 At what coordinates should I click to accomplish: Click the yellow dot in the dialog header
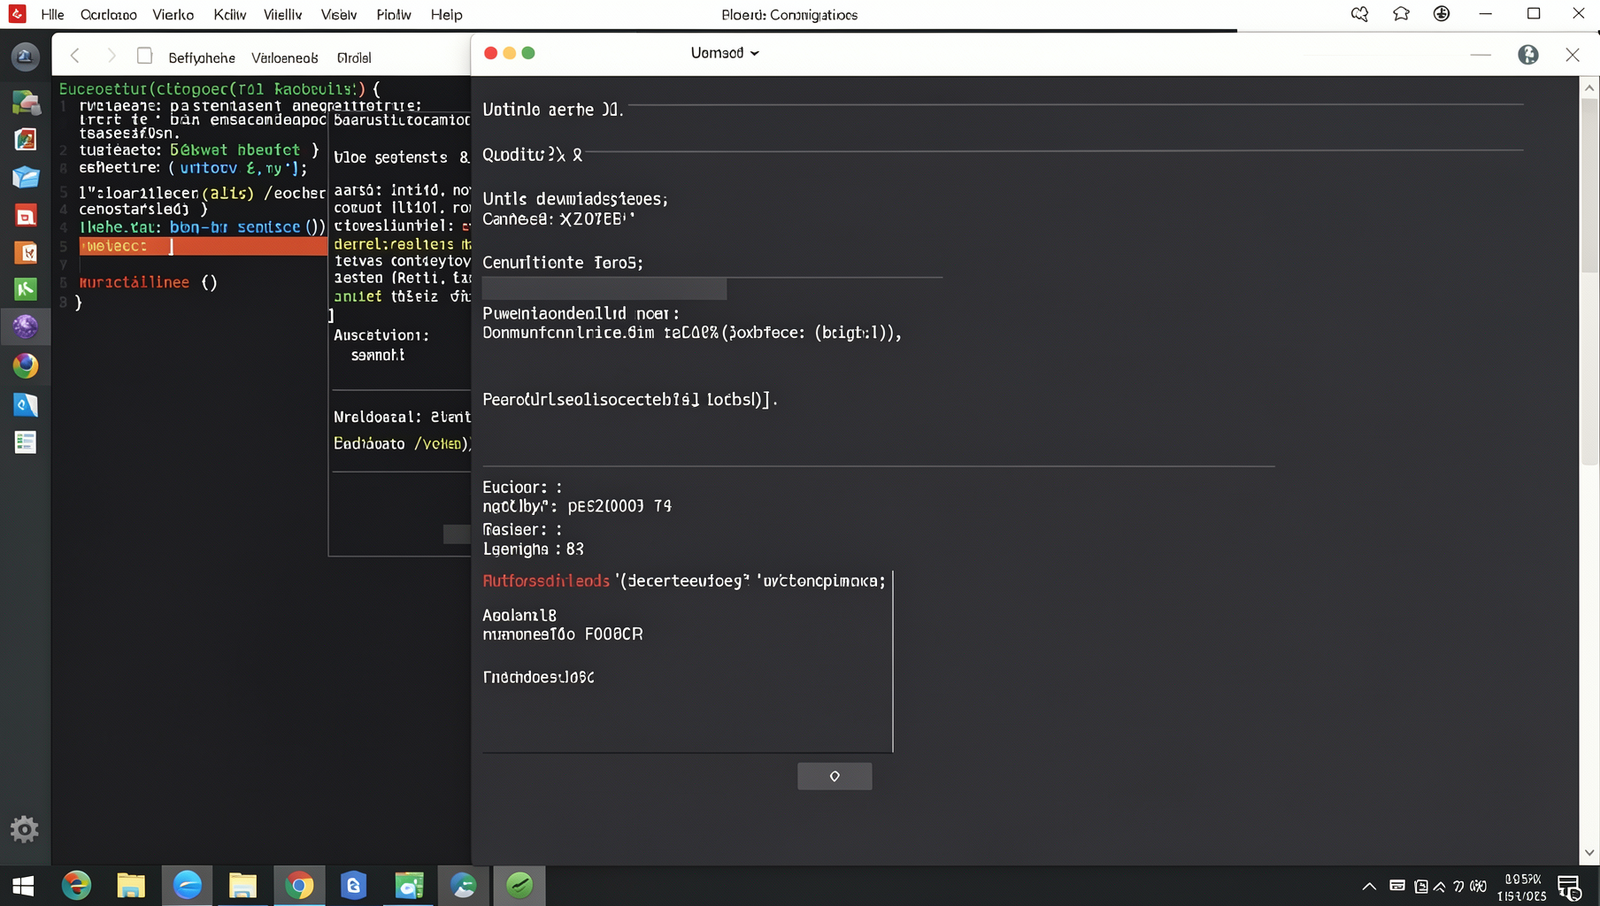(509, 53)
